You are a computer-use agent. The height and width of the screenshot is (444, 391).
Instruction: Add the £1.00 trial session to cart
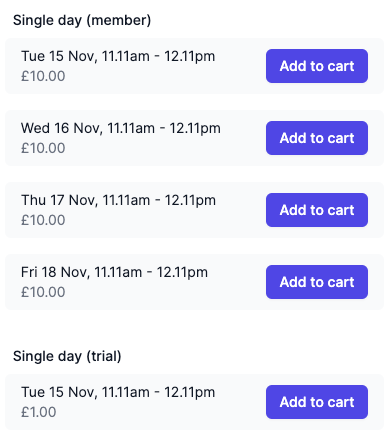click(x=317, y=402)
